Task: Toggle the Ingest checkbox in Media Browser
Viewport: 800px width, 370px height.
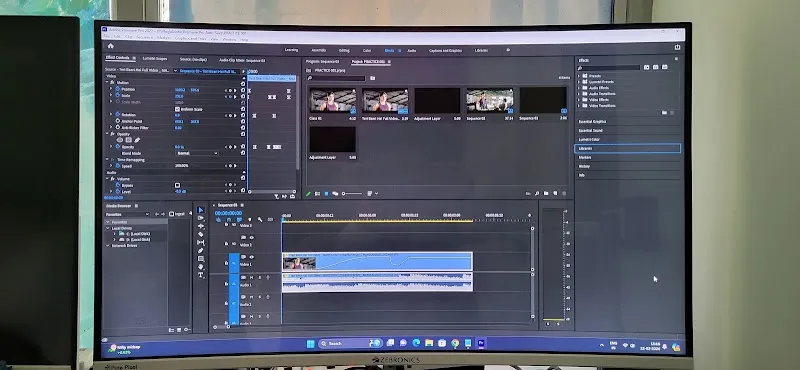Action: tap(172, 214)
